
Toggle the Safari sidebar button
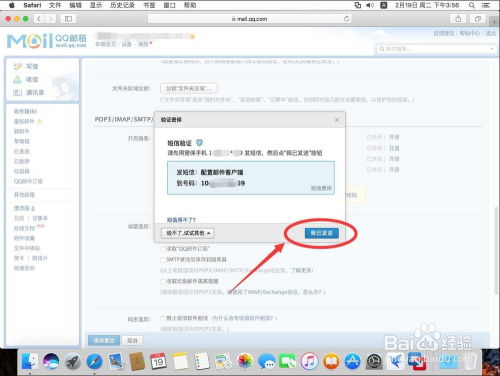click(x=68, y=19)
